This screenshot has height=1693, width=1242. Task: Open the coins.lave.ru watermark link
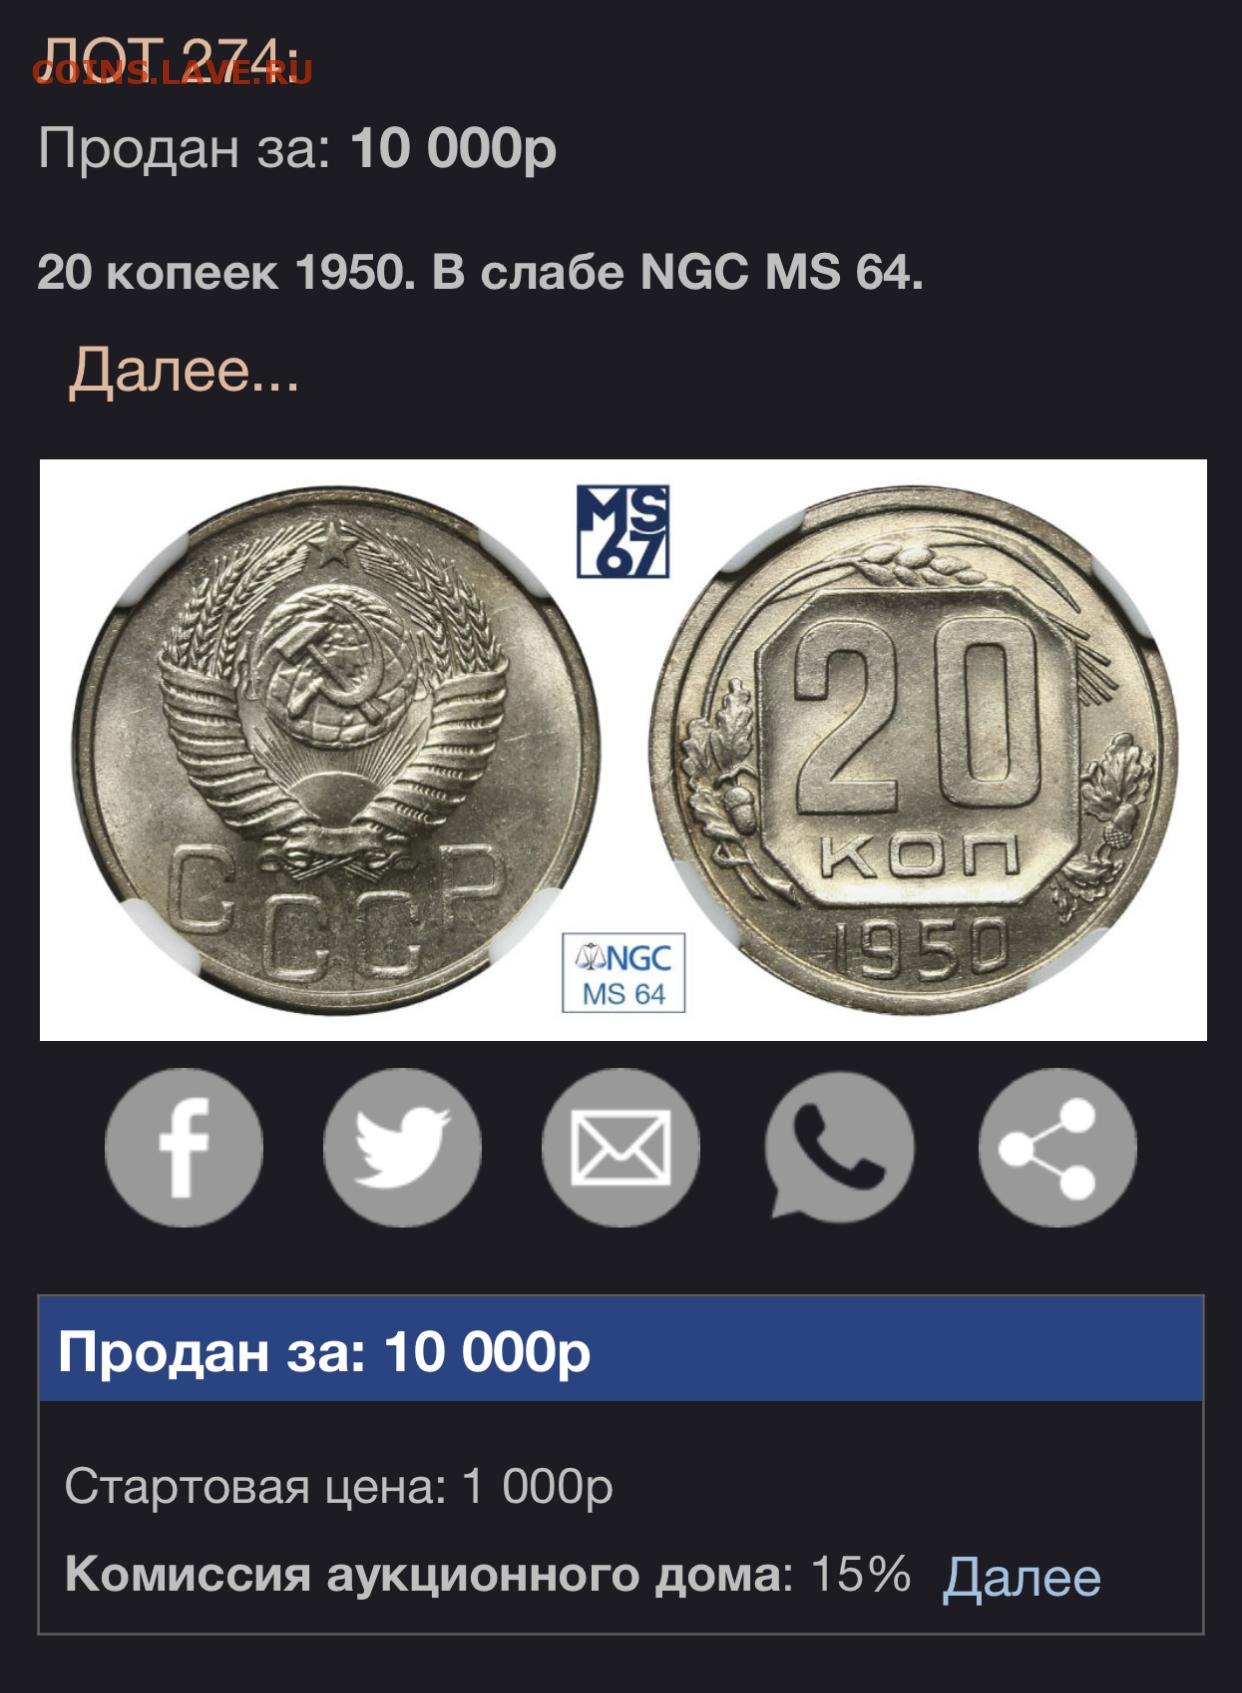[x=172, y=72]
